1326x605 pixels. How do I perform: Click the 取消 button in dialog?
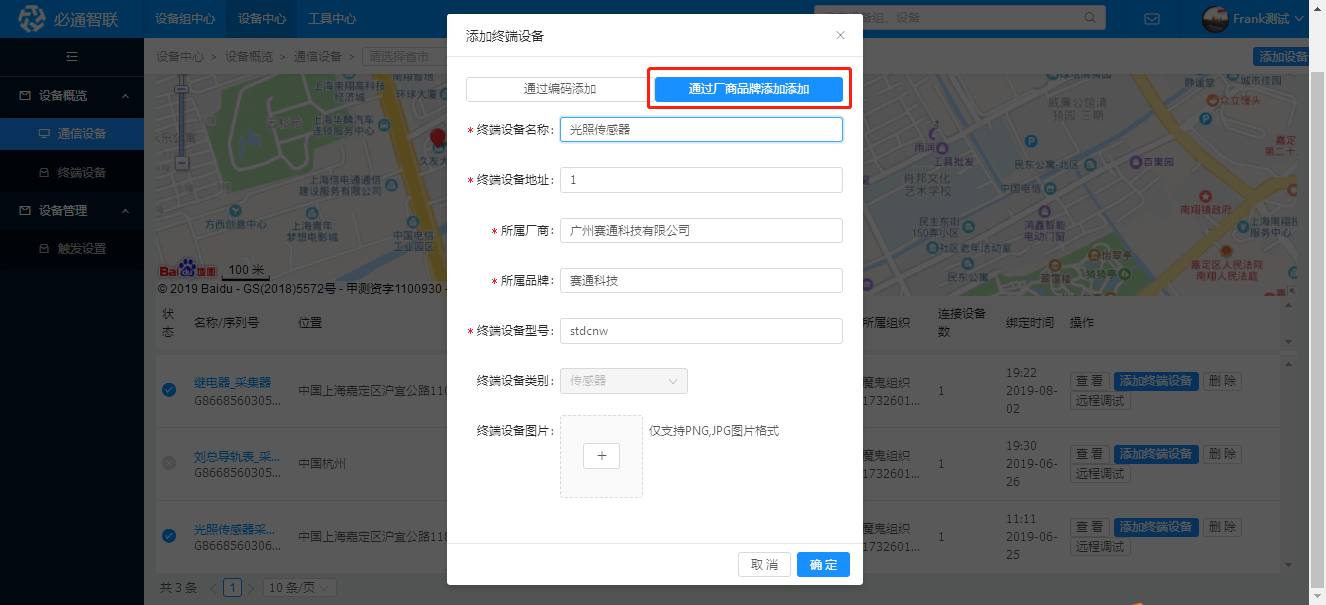[x=764, y=565]
